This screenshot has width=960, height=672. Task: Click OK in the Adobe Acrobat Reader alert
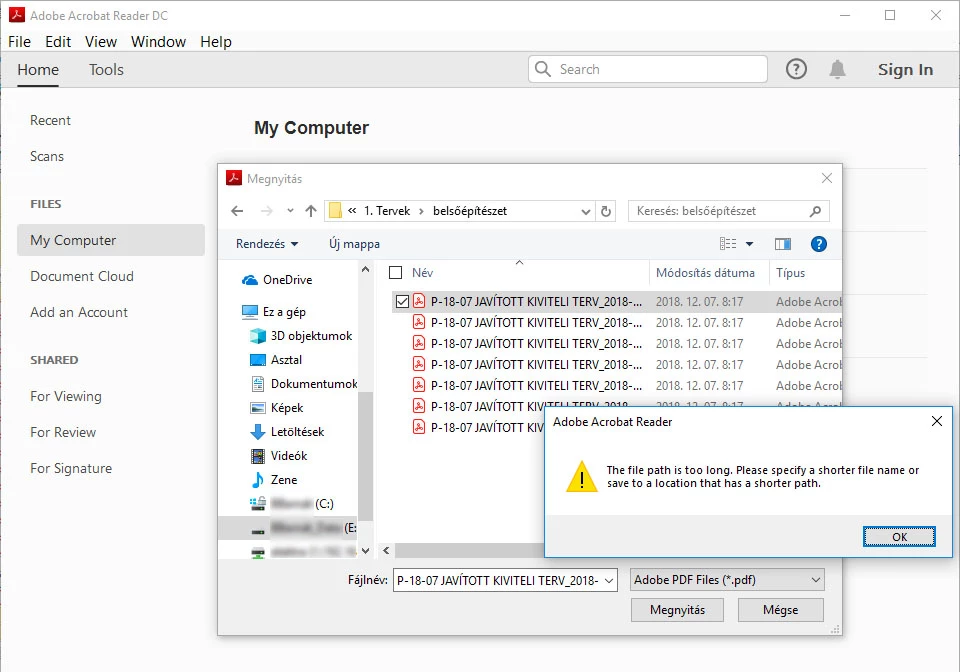(x=899, y=537)
